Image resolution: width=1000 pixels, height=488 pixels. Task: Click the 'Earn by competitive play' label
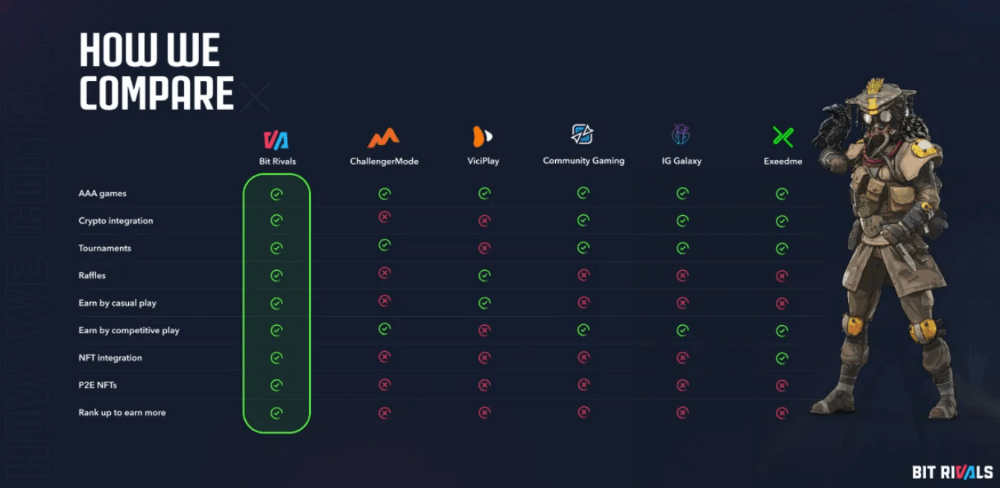click(x=129, y=330)
